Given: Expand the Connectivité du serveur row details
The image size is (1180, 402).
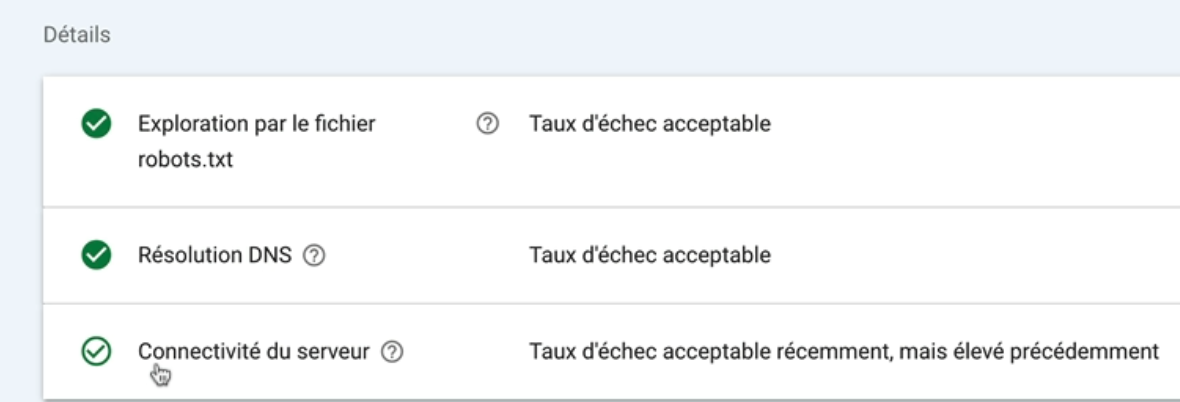Looking at the screenshot, I should pyautogui.click(x=611, y=352).
